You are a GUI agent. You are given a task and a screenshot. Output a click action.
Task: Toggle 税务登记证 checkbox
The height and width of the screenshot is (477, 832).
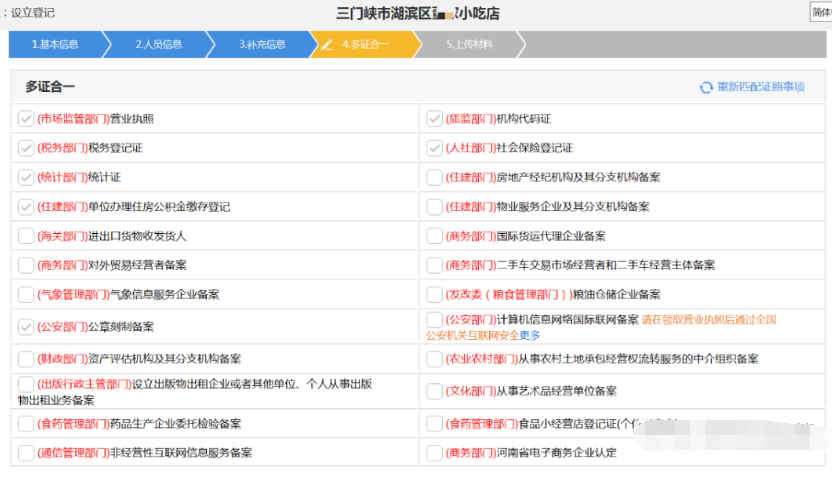coord(26,148)
